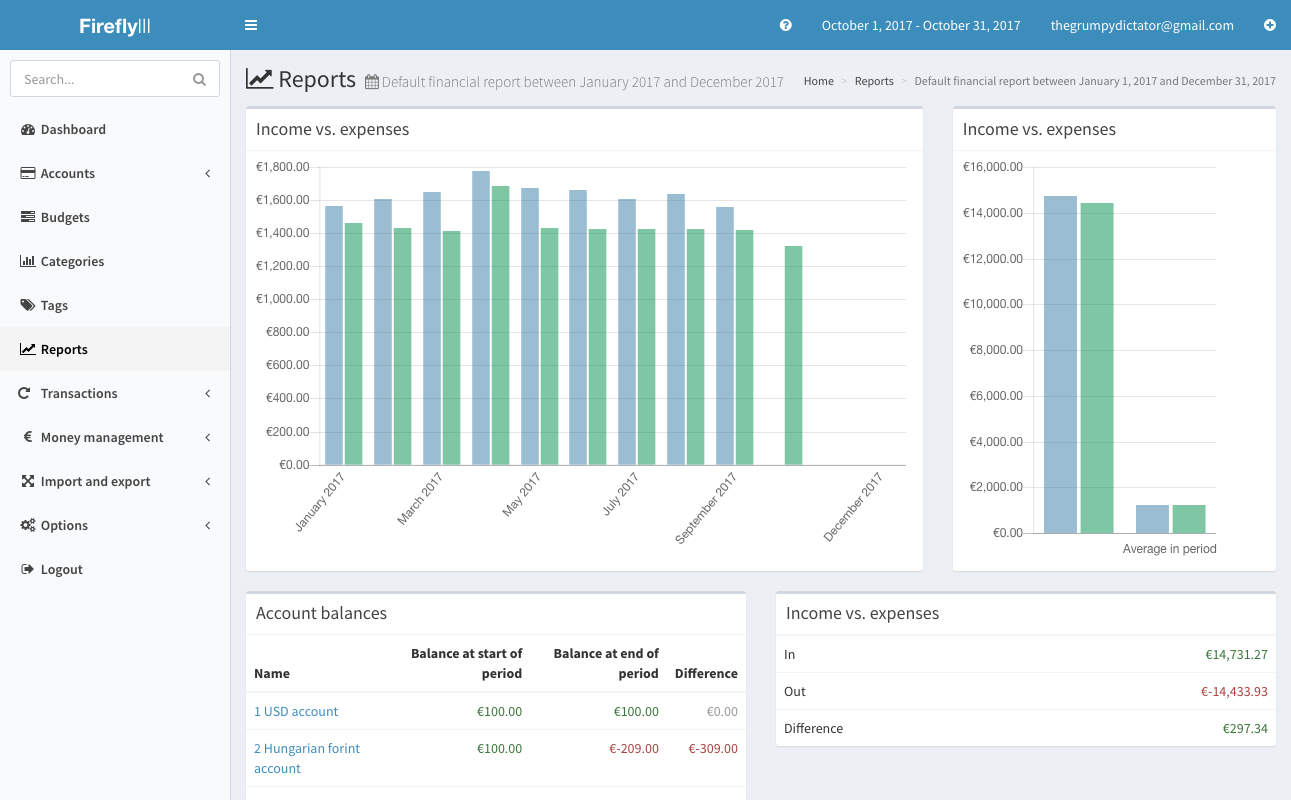
Task: Expand the Options submenu chevron
Action: point(208,526)
